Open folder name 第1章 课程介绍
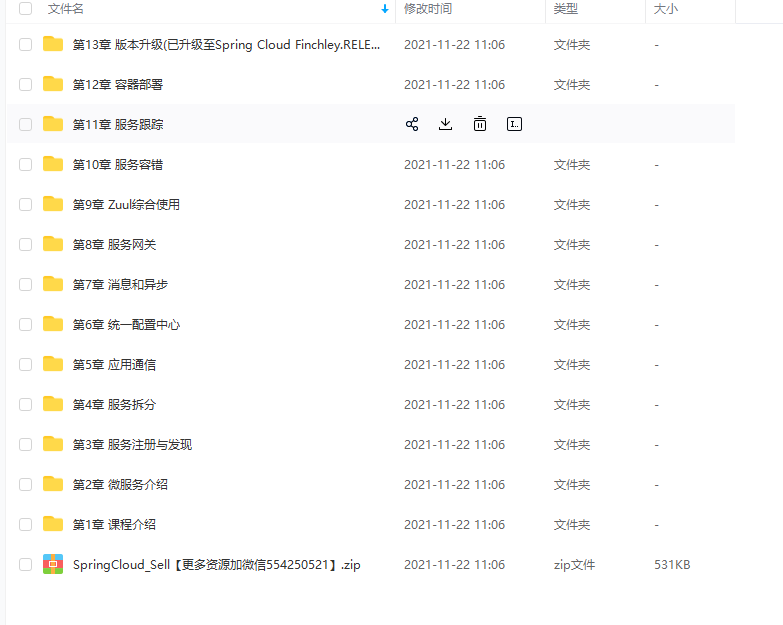The image size is (783, 625). pos(114,525)
